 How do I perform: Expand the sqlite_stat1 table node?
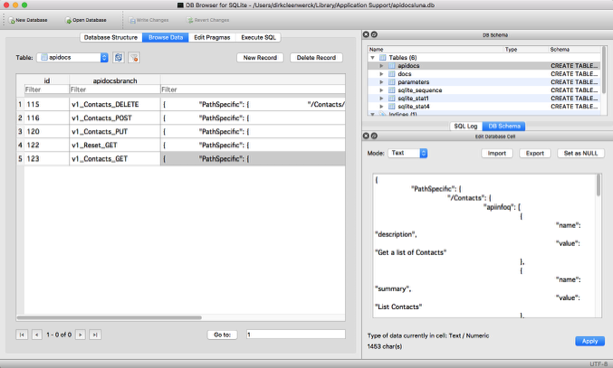[381, 98]
